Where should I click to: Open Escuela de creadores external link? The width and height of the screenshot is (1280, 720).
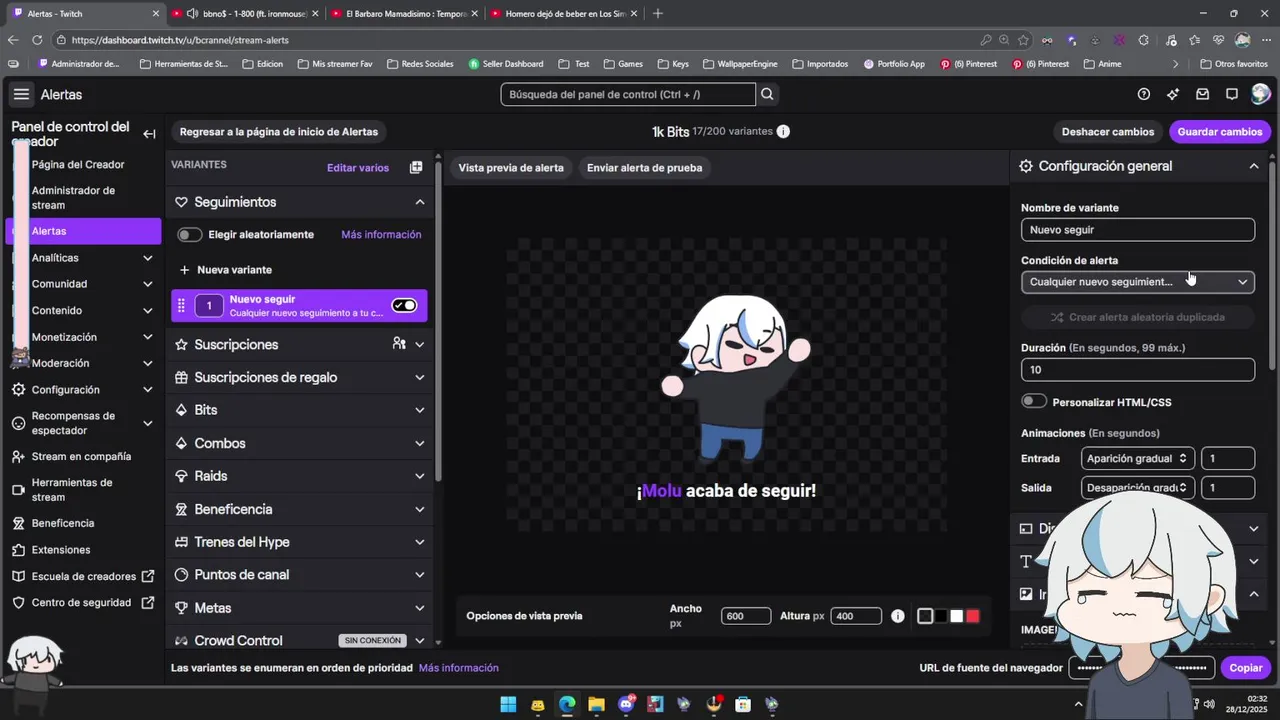coord(85,576)
